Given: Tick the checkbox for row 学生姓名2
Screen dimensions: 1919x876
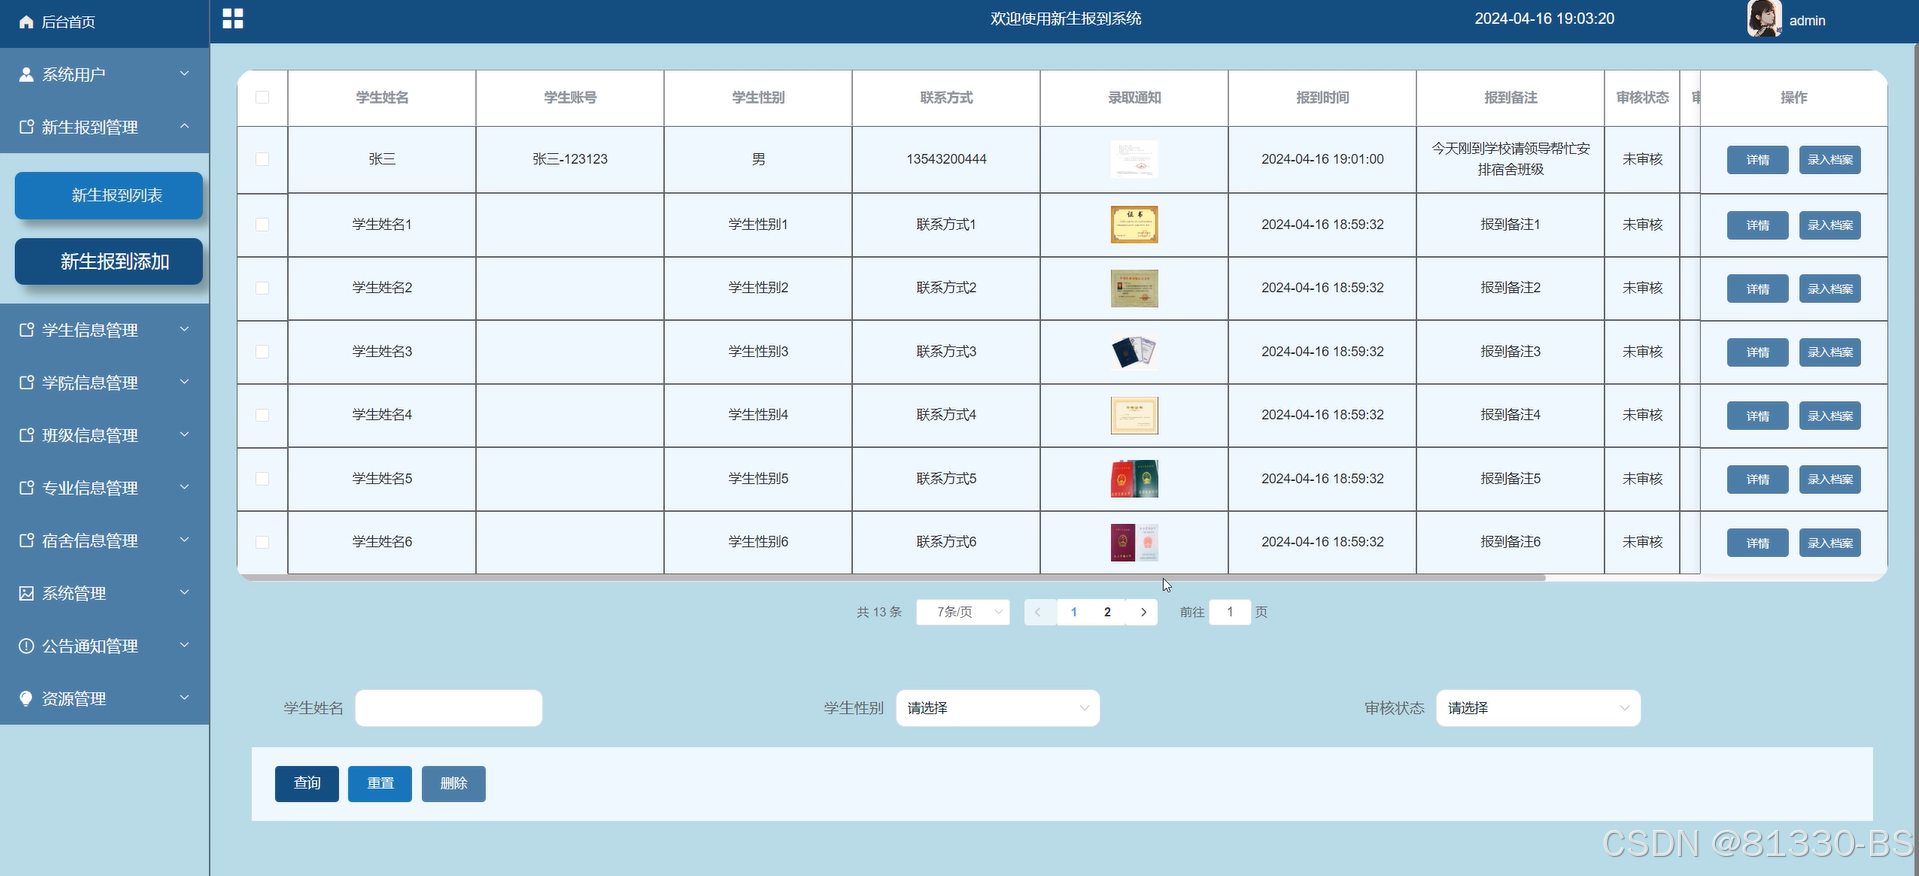Looking at the screenshot, I should pyautogui.click(x=262, y=288).
